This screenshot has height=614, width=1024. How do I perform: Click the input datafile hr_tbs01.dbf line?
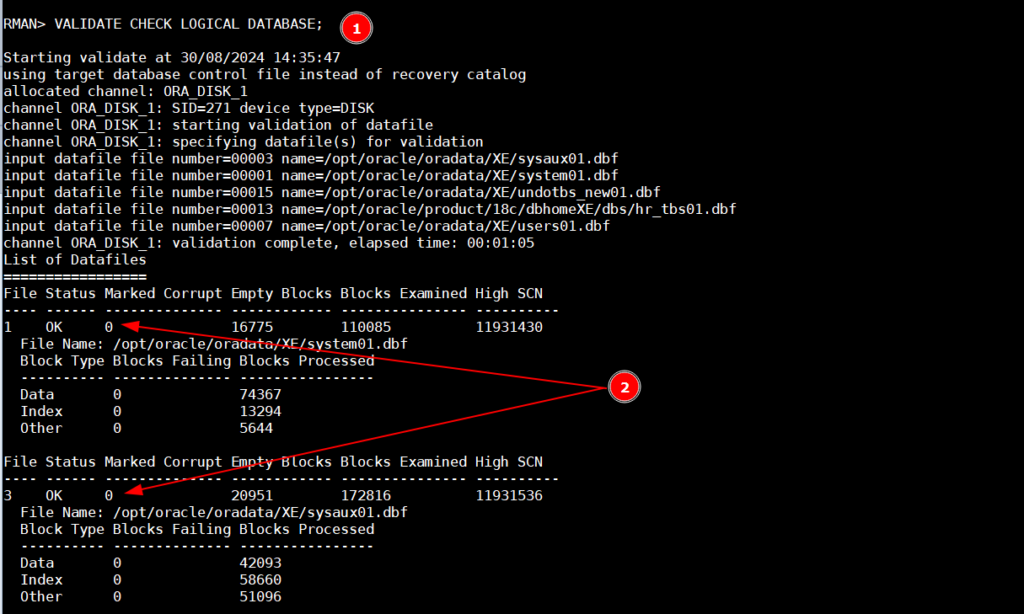369,209
